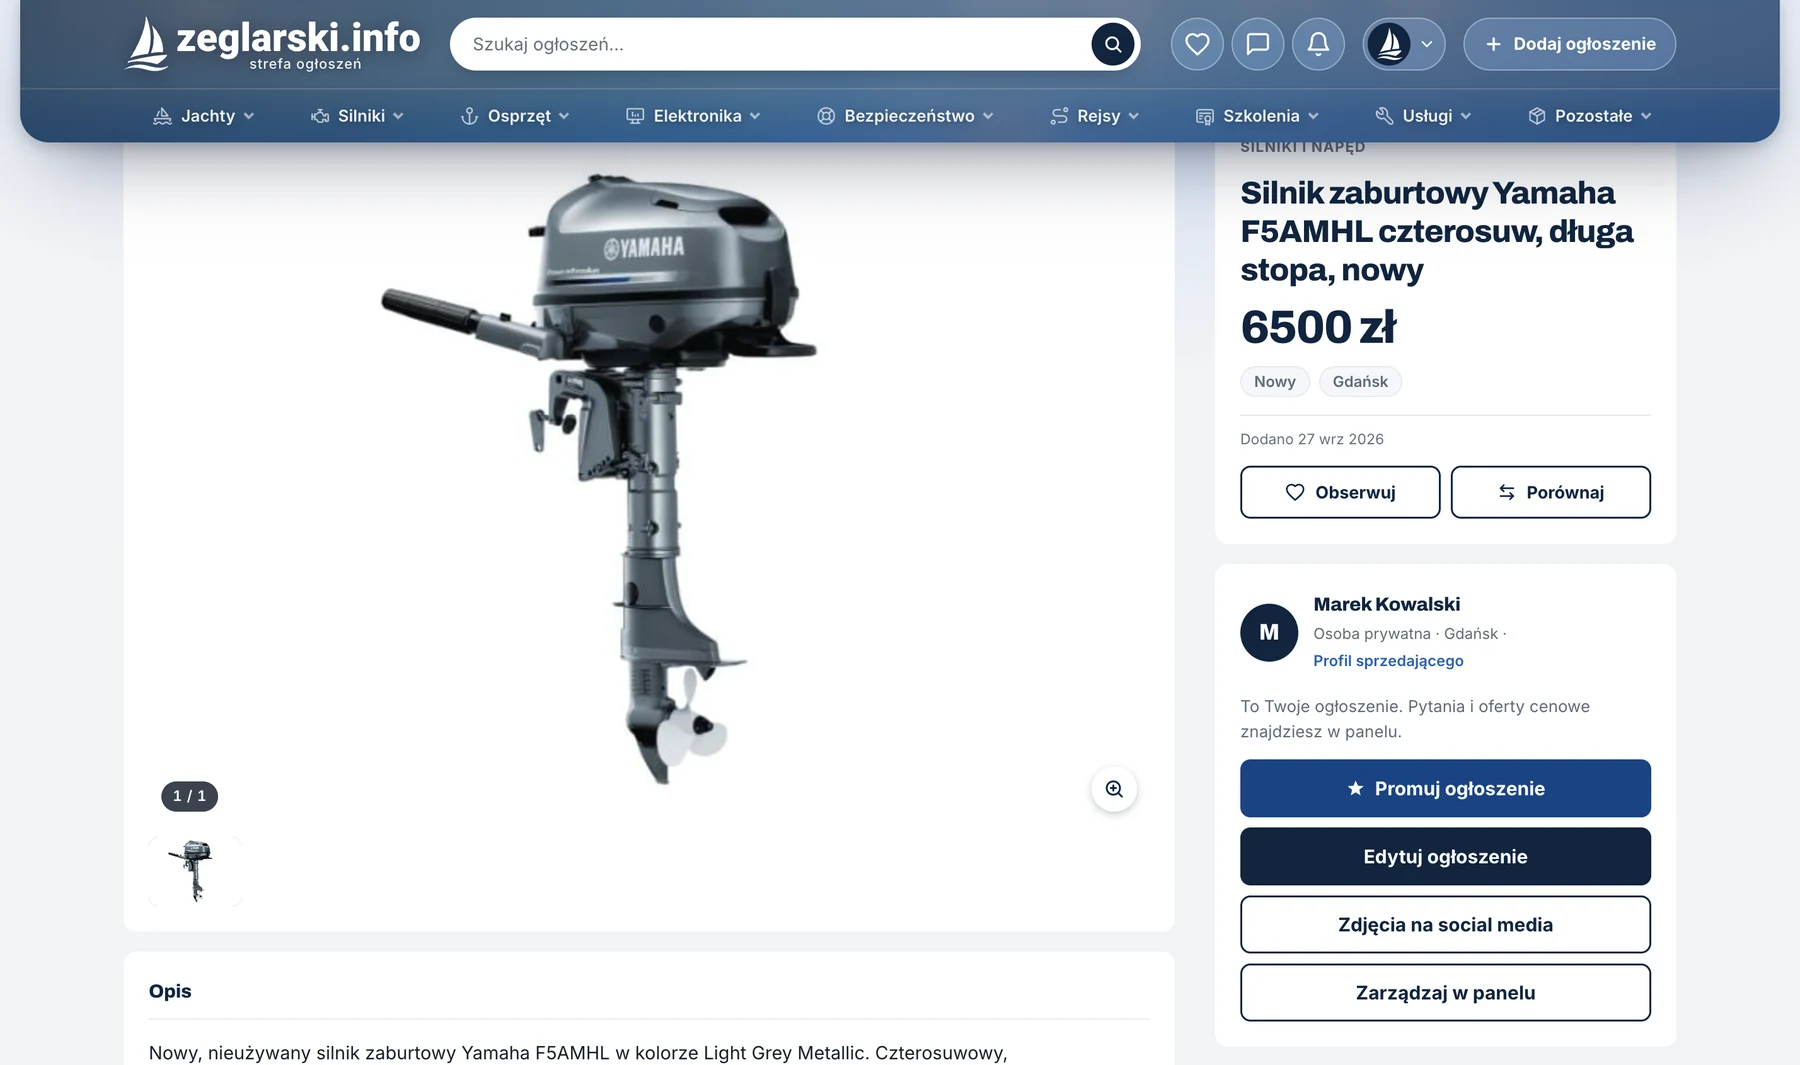Expand the Silniki category menu
Image resolution: width=1800 pixels, height=1065 pixels.
(x=357, y=116)
